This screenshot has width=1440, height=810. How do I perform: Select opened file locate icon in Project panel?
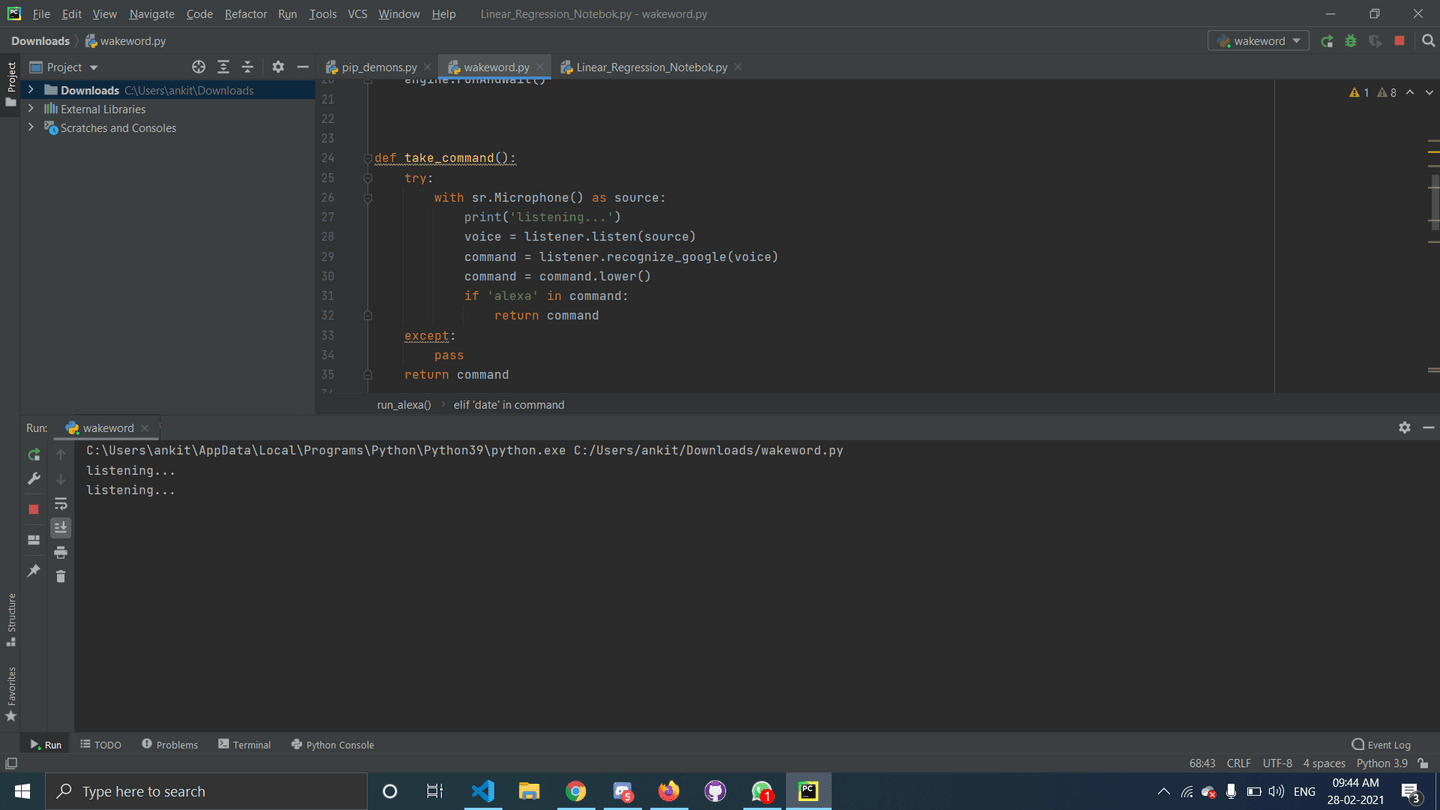coord(199,67)
